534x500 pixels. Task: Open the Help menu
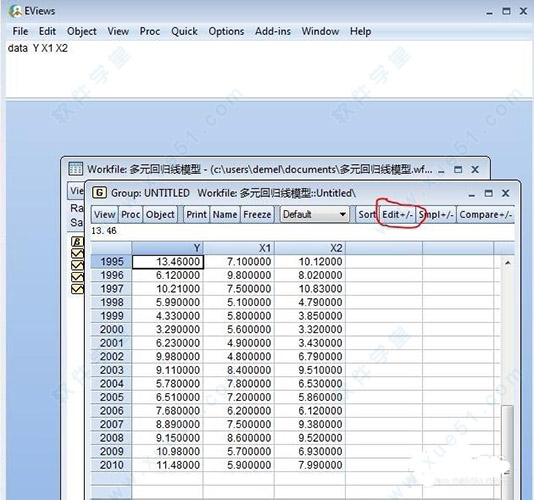[360, 31]
